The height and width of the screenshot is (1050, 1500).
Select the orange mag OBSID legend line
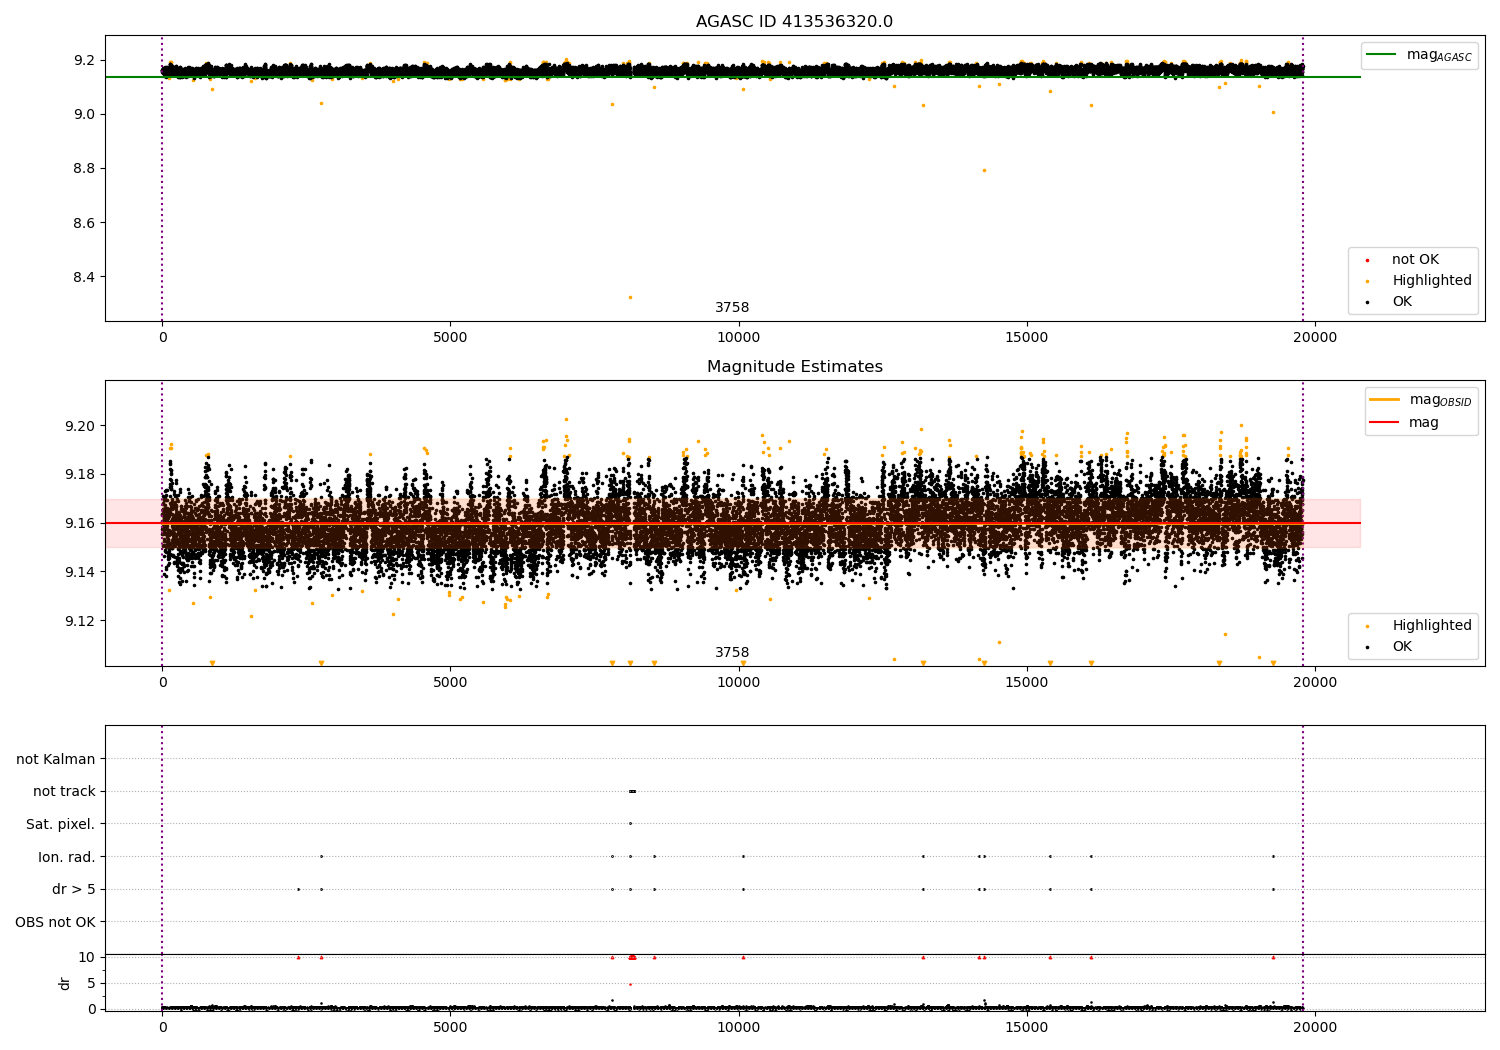click(x=1385, y=399)
